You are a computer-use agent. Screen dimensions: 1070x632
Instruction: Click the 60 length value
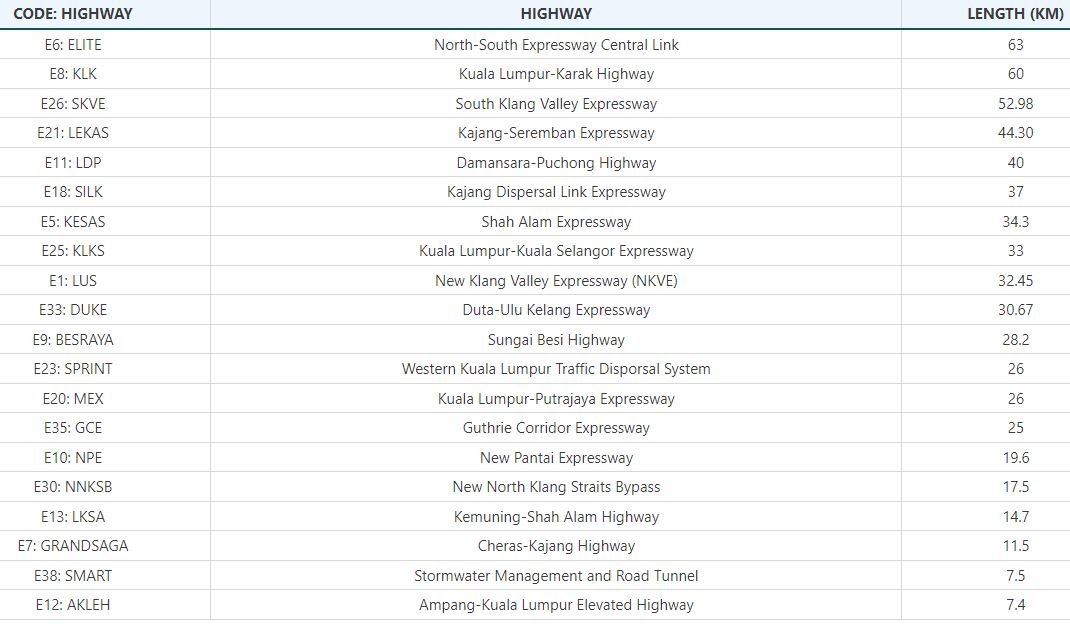[x=1015, y=74]
